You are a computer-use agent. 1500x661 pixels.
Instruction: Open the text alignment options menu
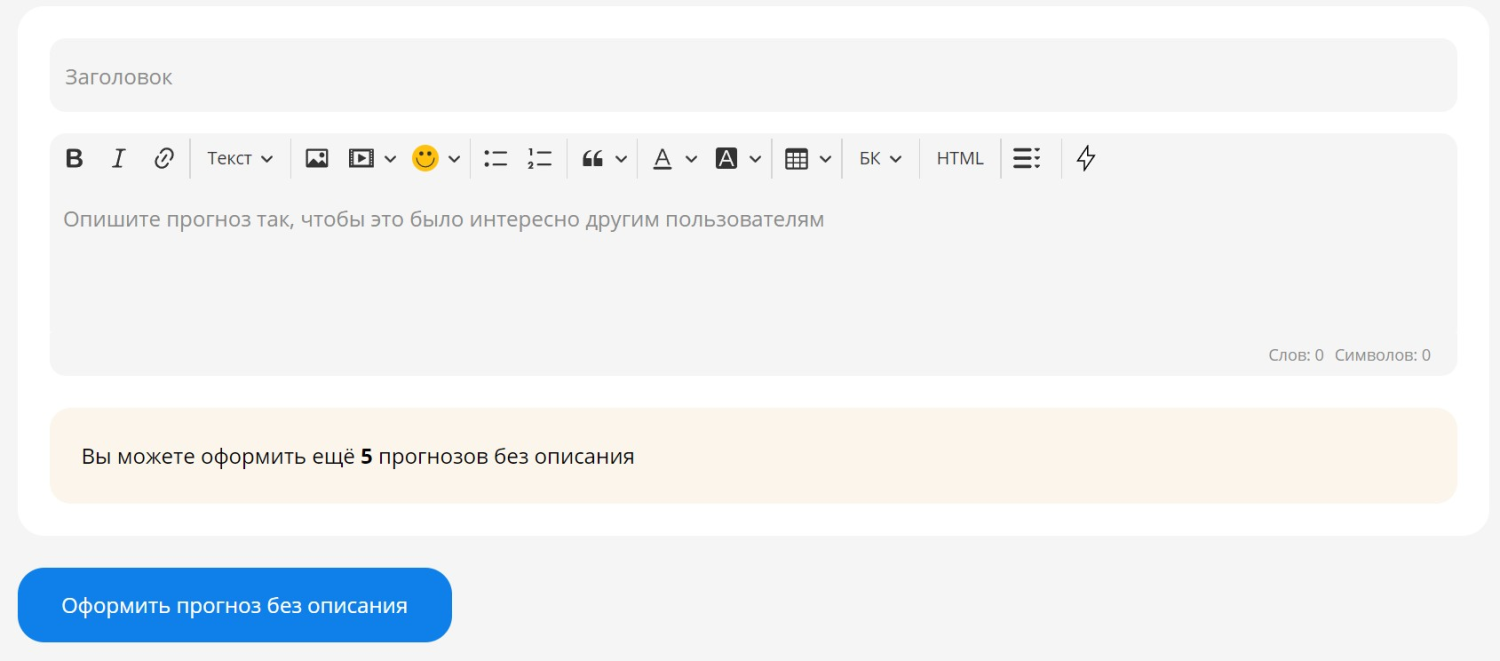point(1027,158)
